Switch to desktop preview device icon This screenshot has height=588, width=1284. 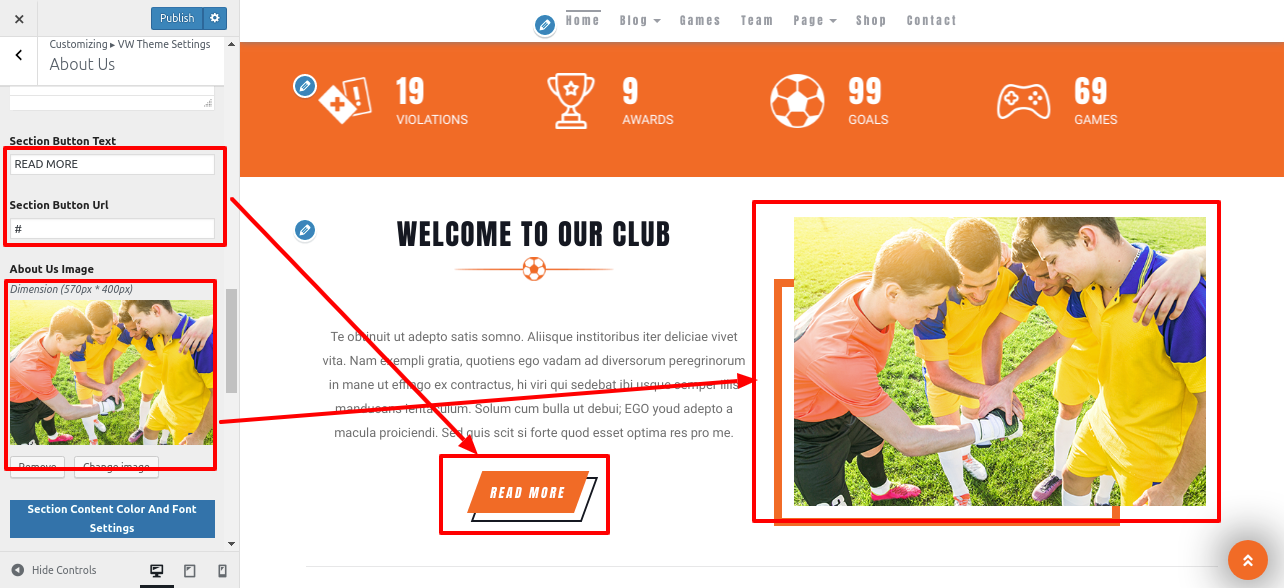pyautogui.click(x=157, y=570)
